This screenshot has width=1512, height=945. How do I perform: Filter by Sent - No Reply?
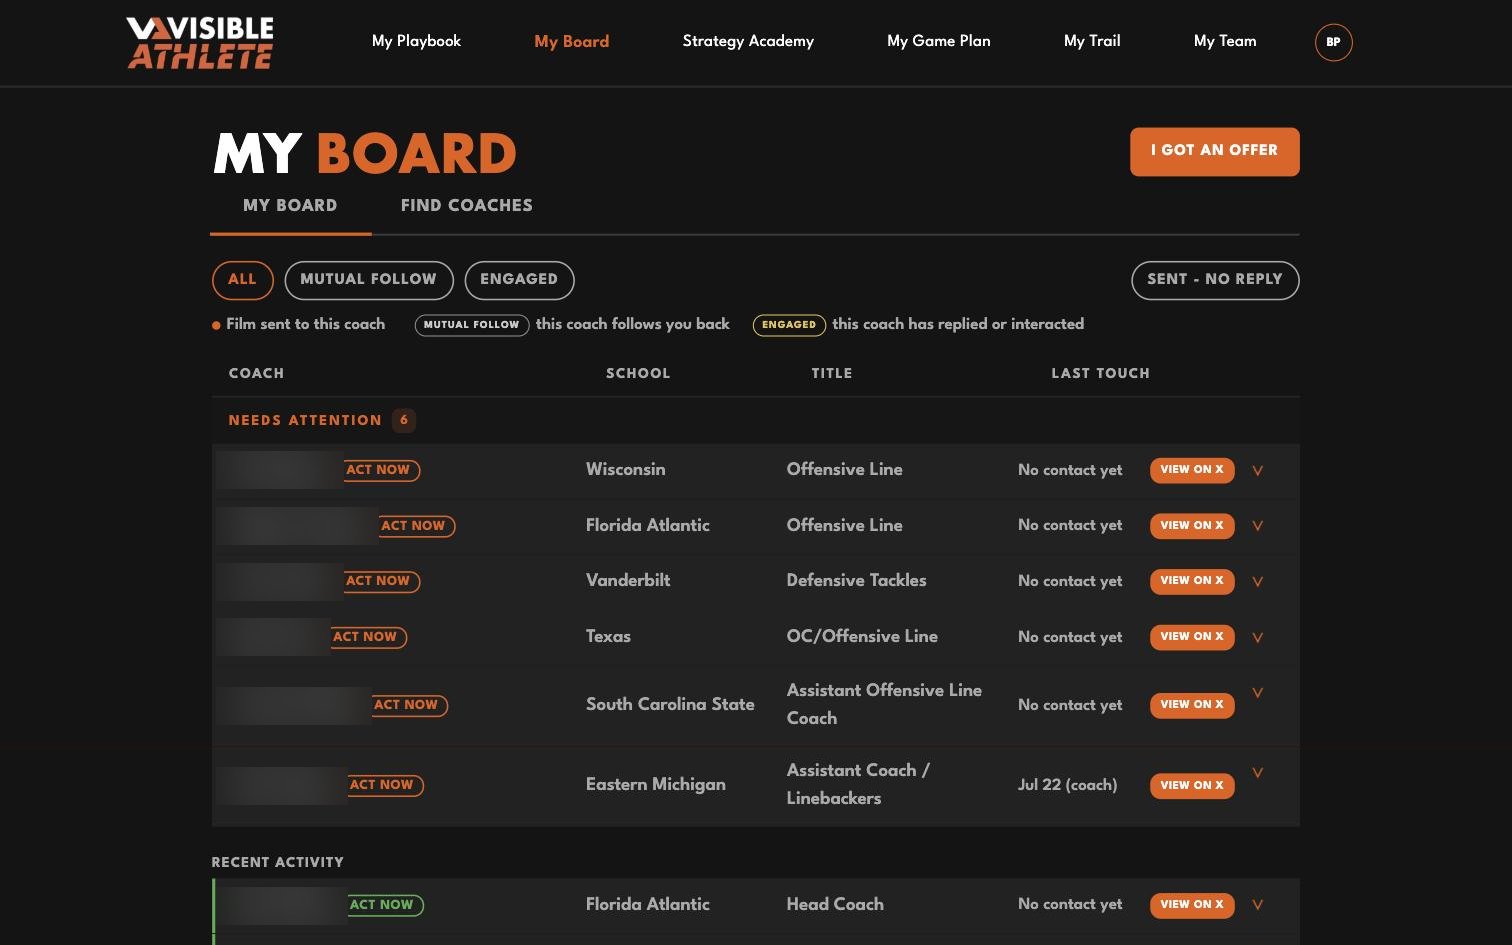(1215, 280)
